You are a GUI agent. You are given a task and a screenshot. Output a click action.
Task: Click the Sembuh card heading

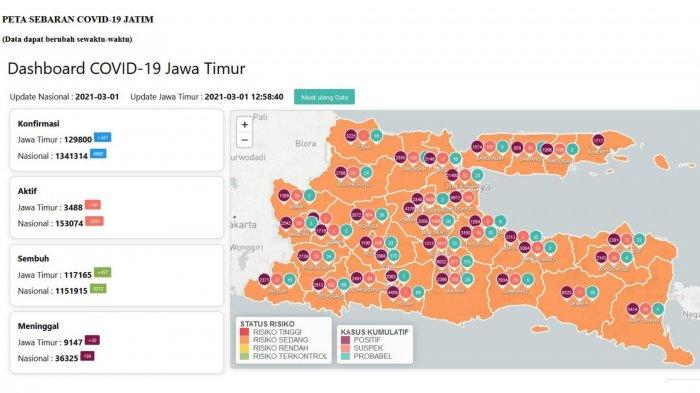click(33, 259)
